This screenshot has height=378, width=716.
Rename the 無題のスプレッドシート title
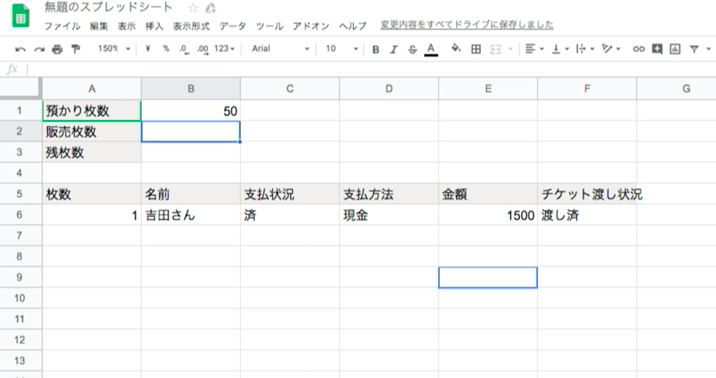point(108,7)
